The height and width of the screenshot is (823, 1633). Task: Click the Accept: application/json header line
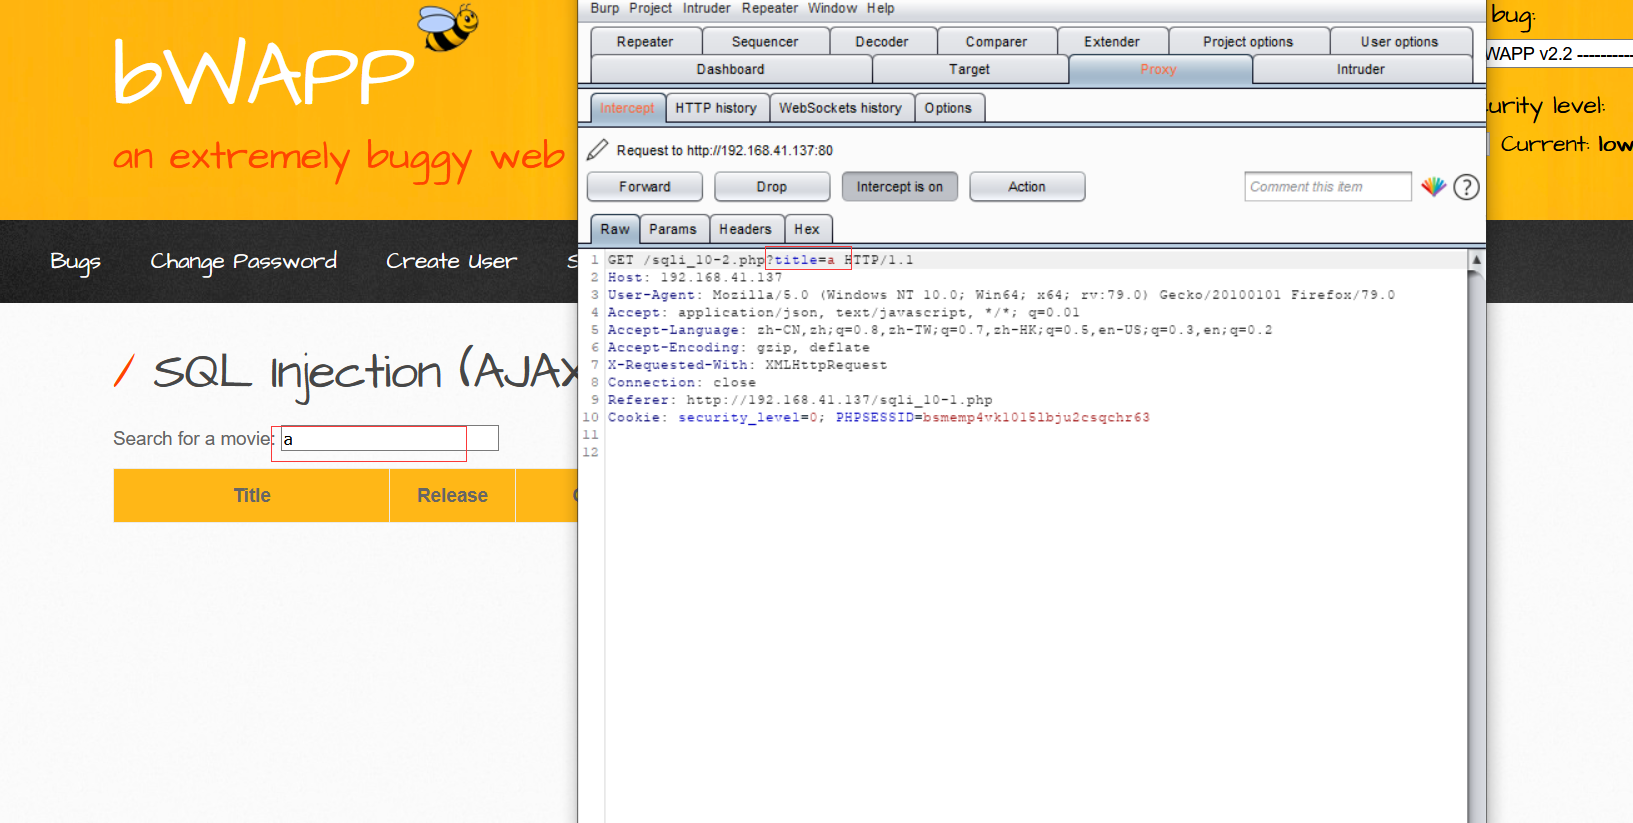click(x=844, y=313)
